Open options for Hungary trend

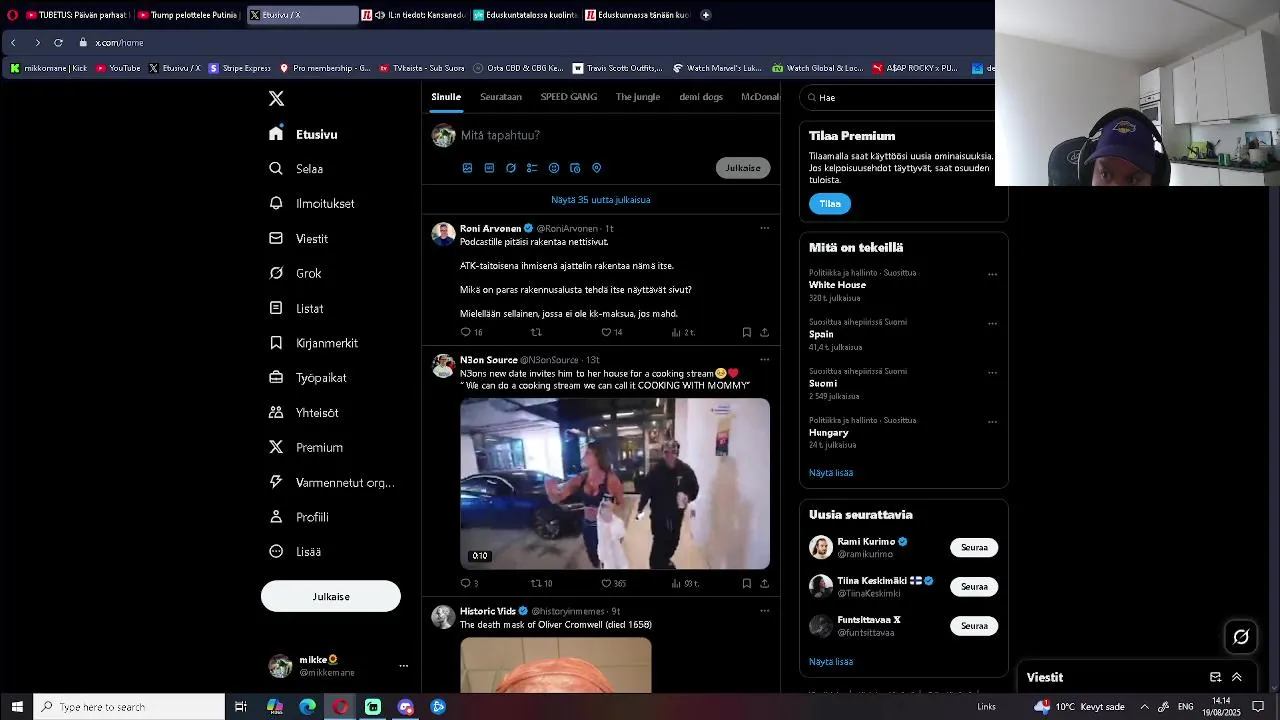tap(993, 421)
